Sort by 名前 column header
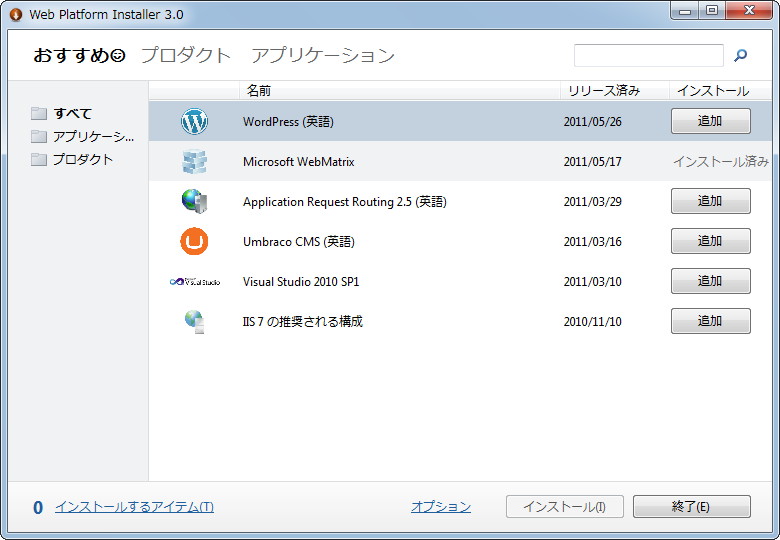This screenshot has width=780, height=540. tap(400, 90)
